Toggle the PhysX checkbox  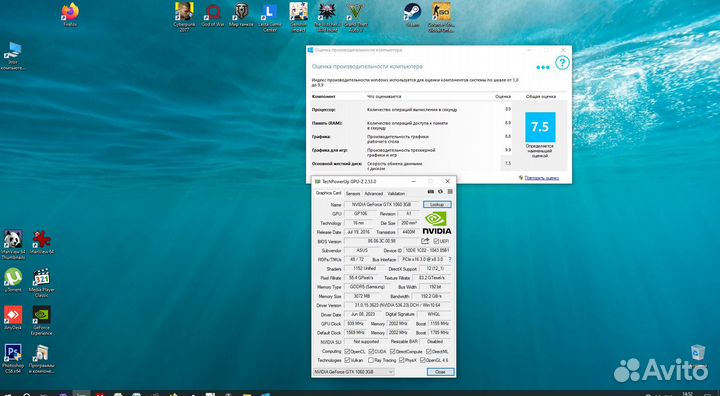coord(402,360)
